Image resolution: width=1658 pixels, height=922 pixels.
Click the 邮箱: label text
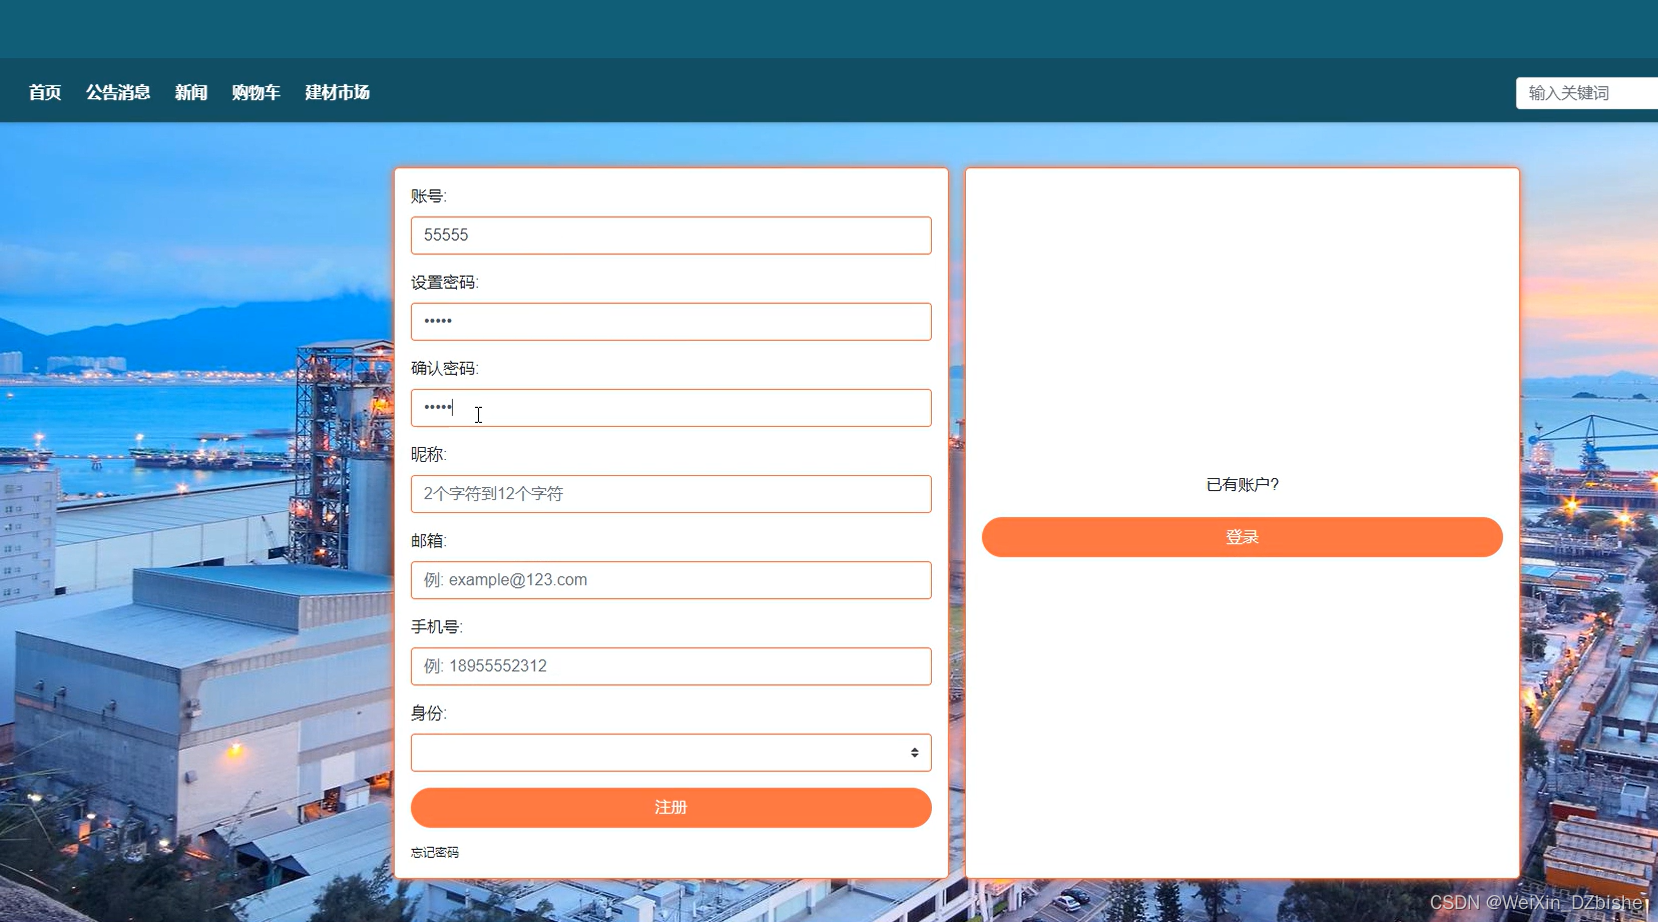(429, 541)
